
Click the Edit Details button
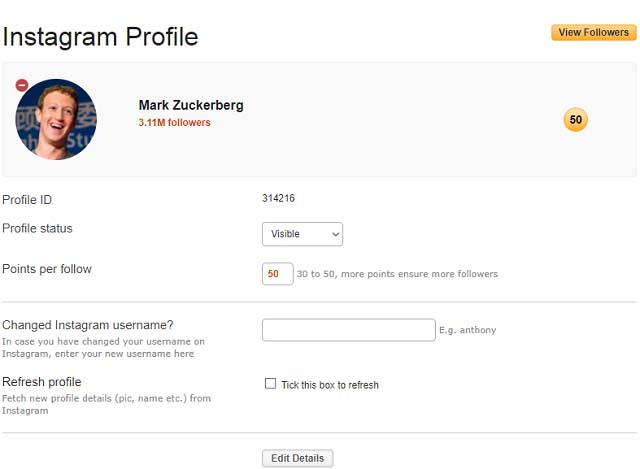click(x=298, y=458)
